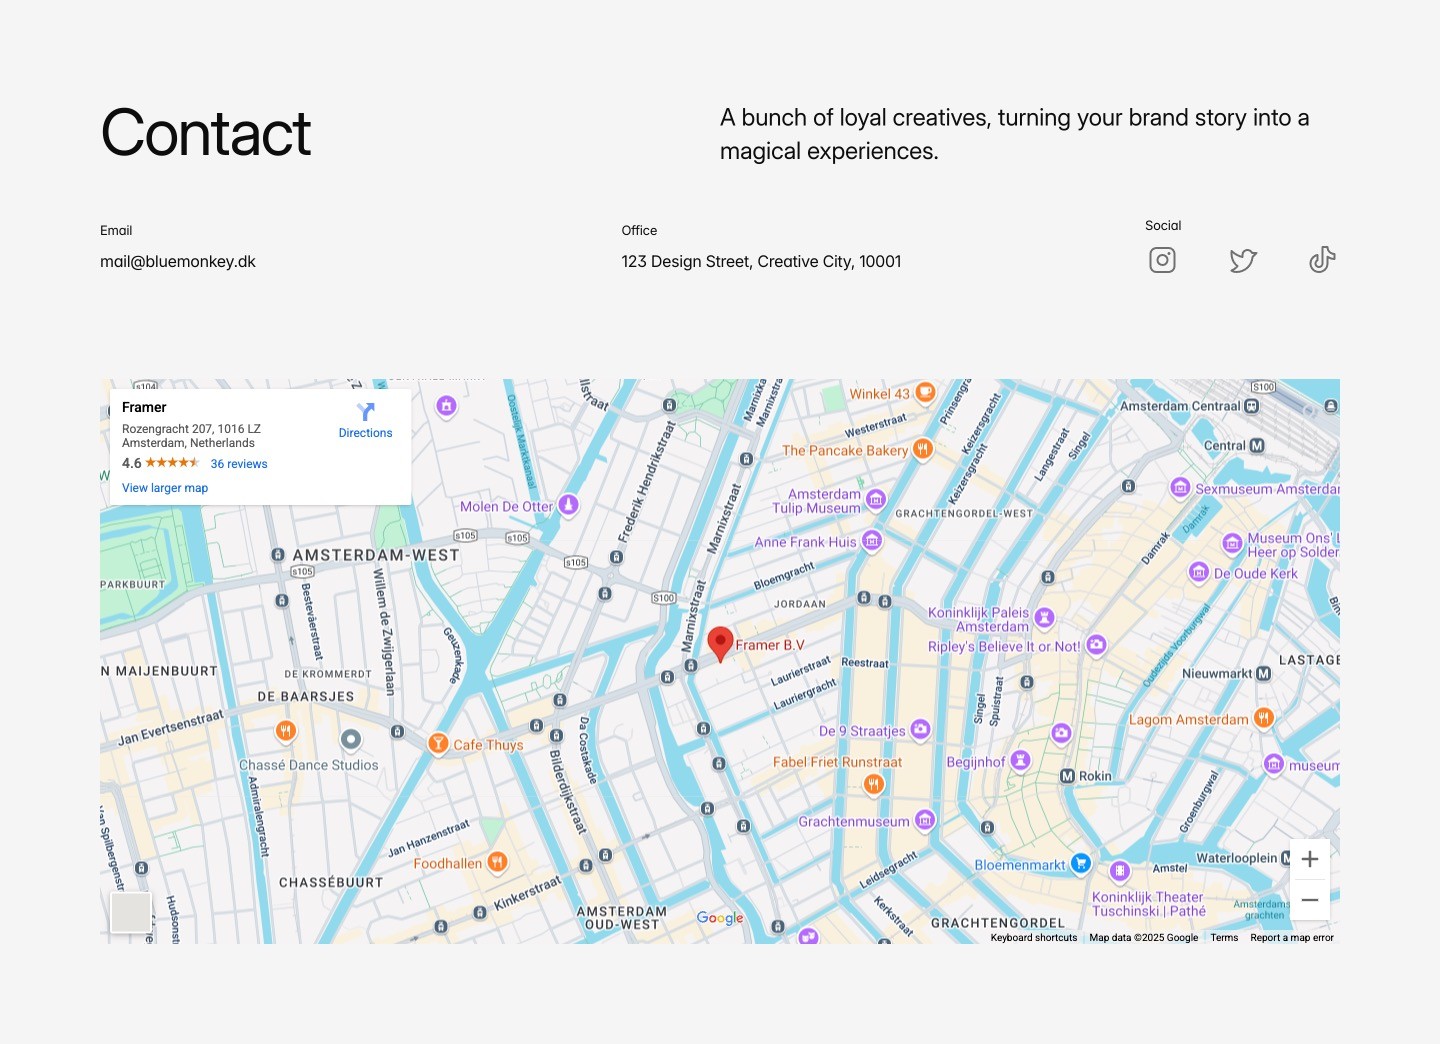Select De Oude Kerk marker
This screenshot has height=1044, width=1440.
click(x=1198, y=572)
